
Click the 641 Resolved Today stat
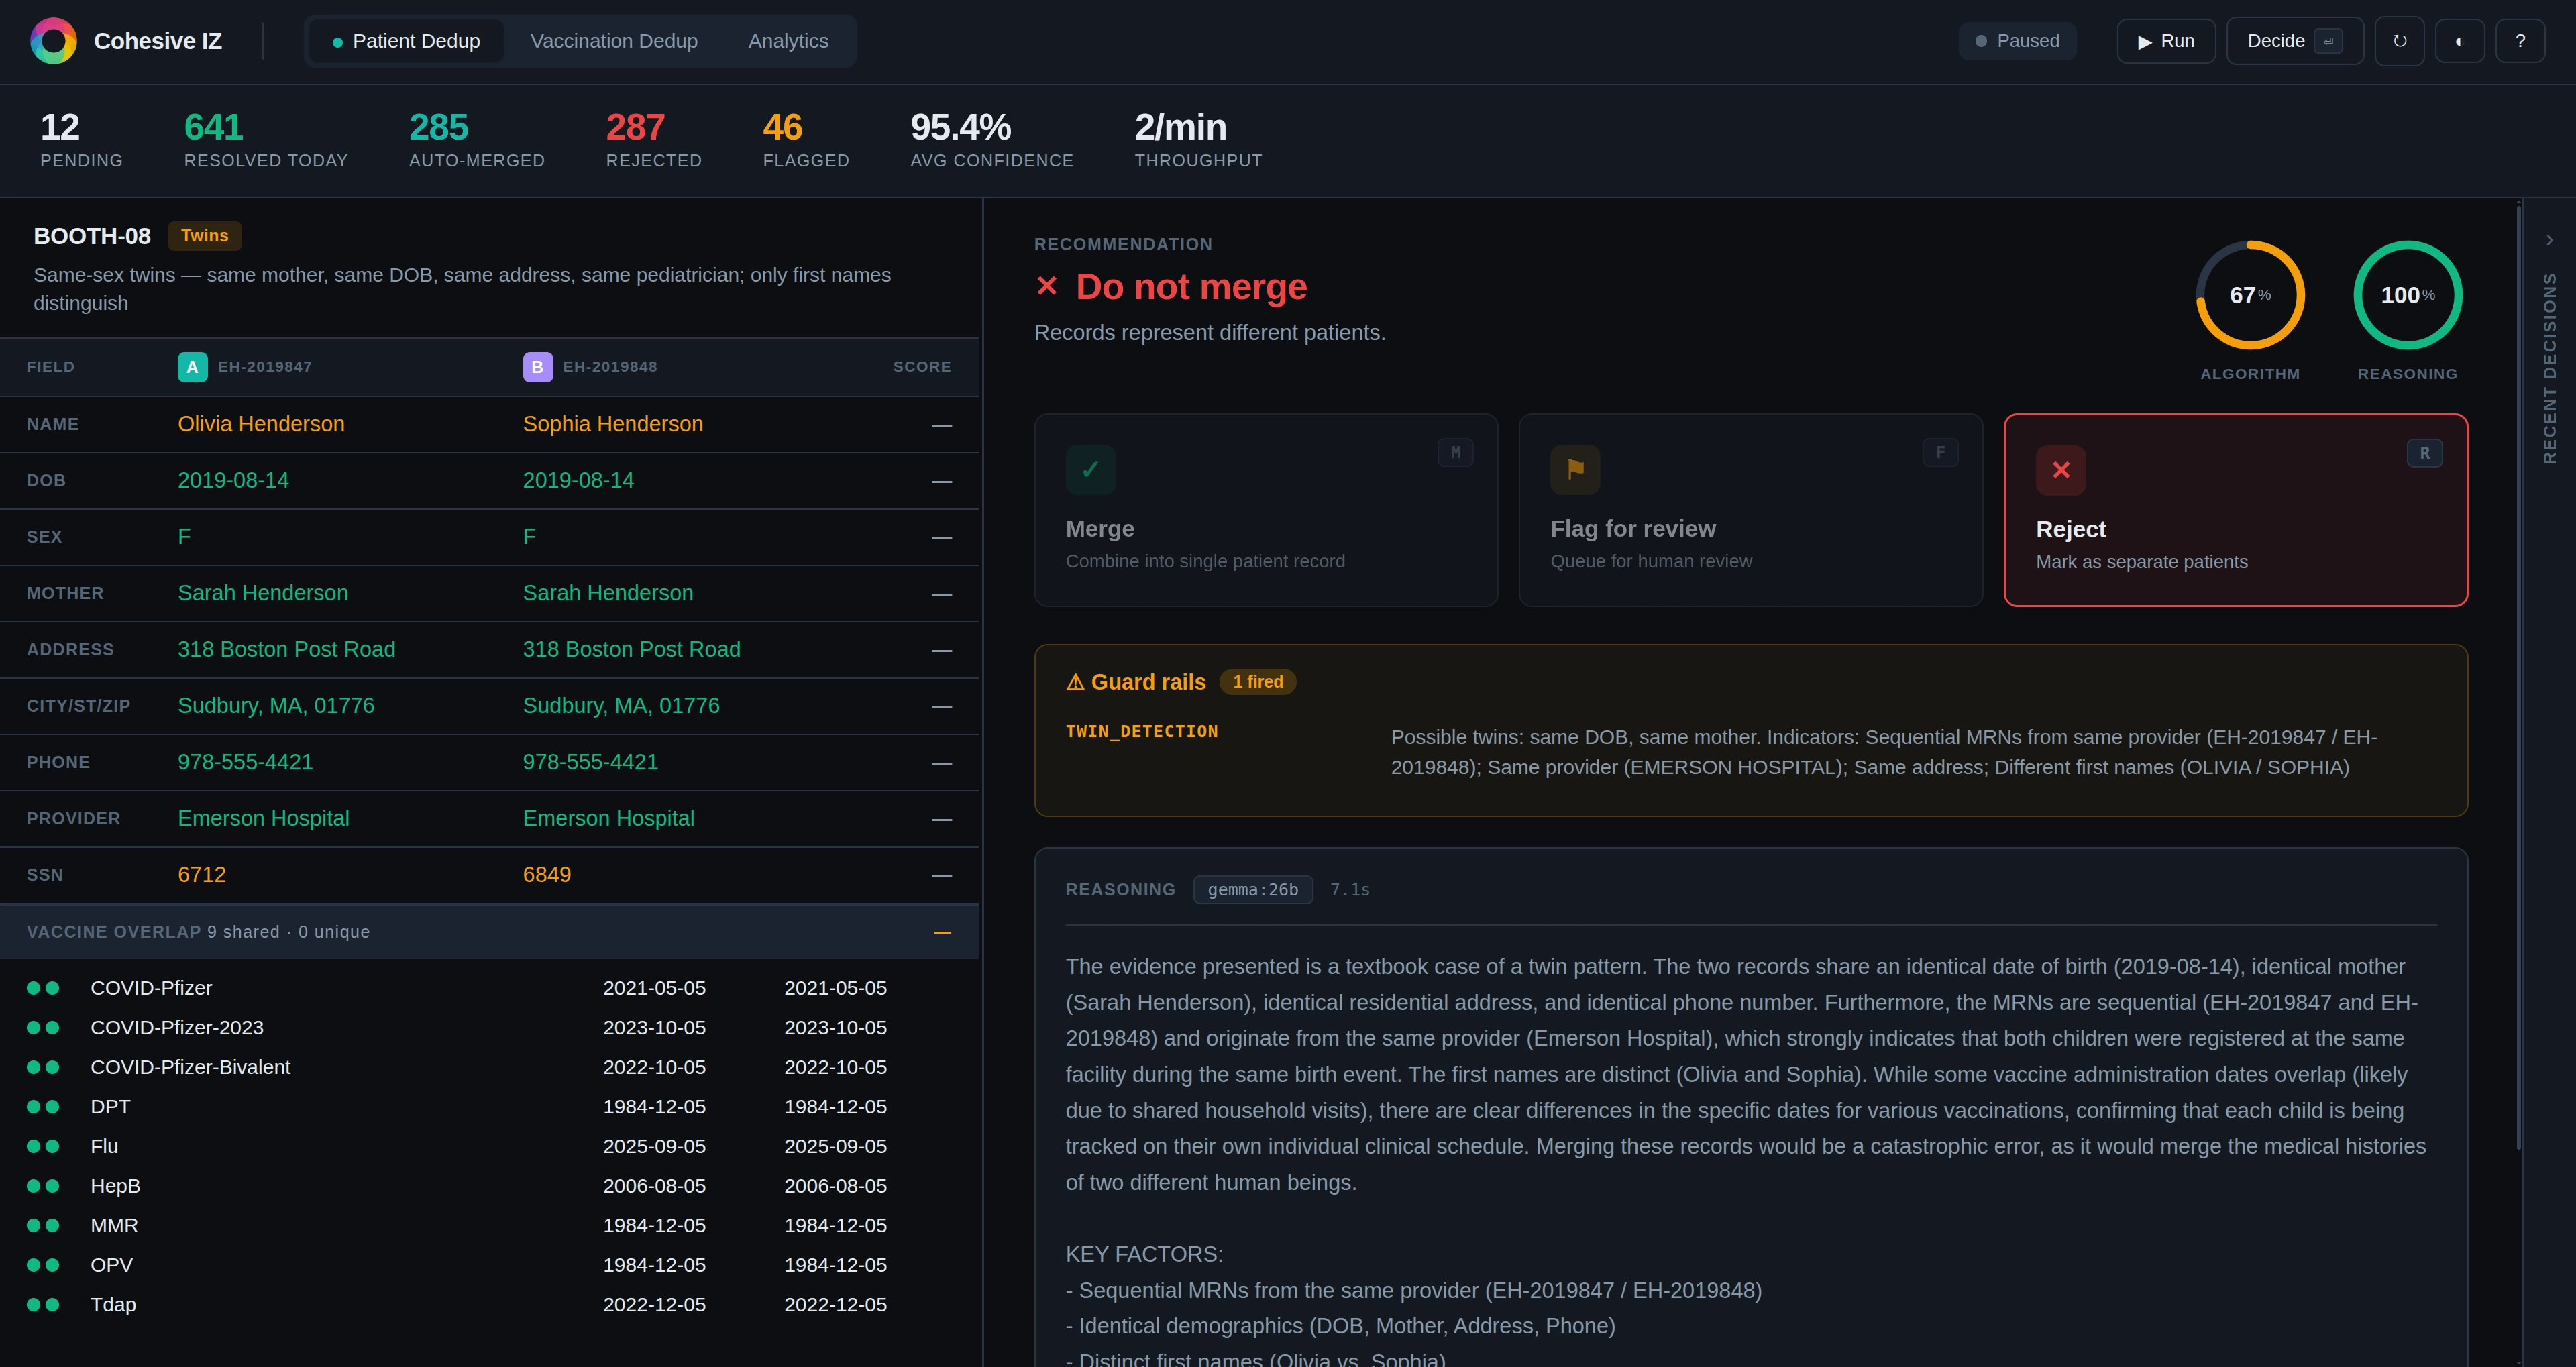click(x=266, y=140)
